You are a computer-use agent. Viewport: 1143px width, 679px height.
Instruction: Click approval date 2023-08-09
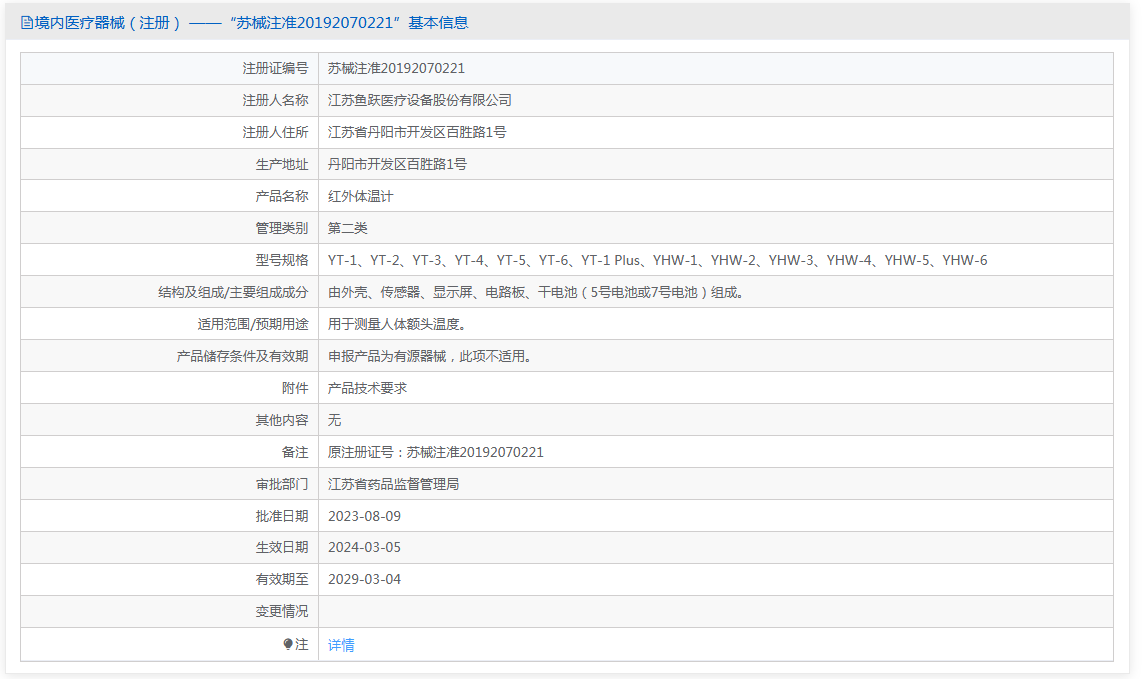[364, 516]
